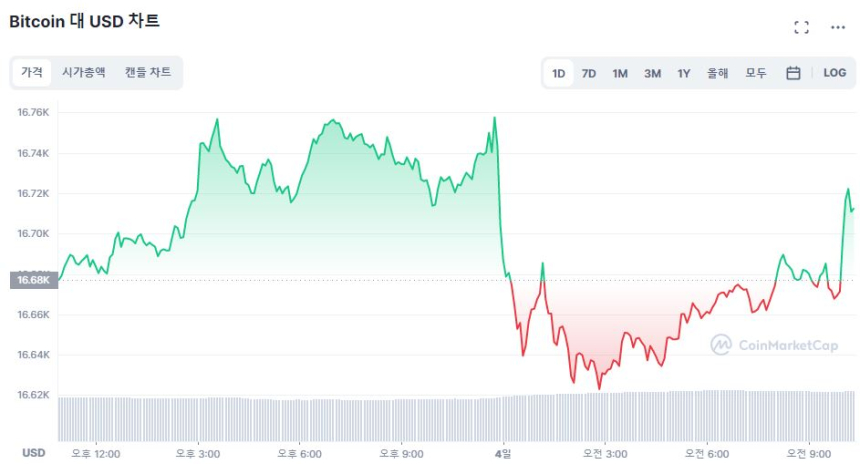Screen dimensions: 860x464
Task: Click the CoinMarketCap watermark logo
Action: [775, 345]
